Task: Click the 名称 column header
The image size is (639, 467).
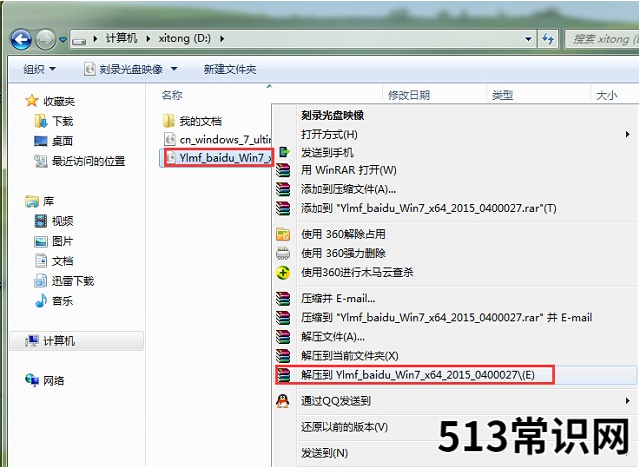Action: (172, 95)
